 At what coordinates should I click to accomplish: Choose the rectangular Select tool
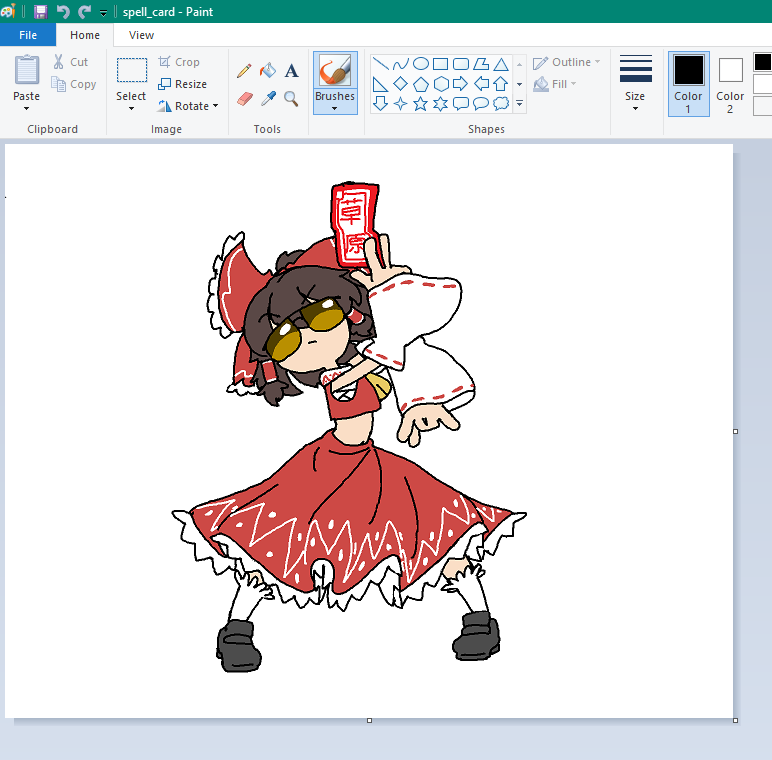pos(131,70)
